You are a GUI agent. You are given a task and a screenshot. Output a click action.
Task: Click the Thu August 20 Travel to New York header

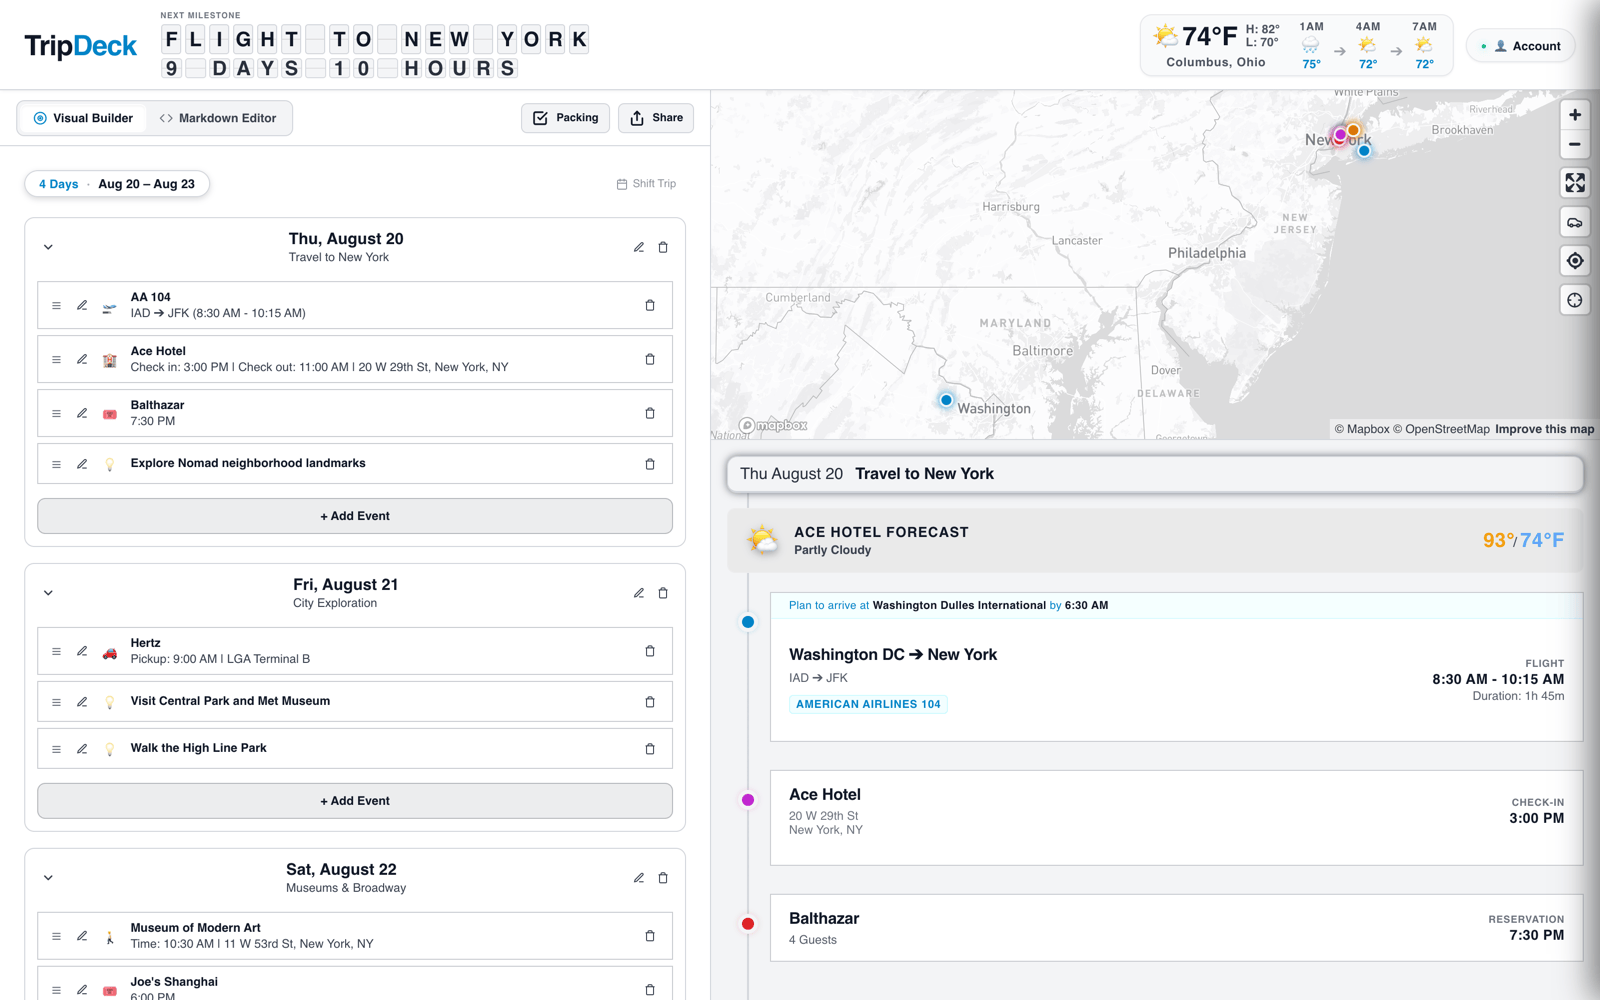coord(1155,474)
